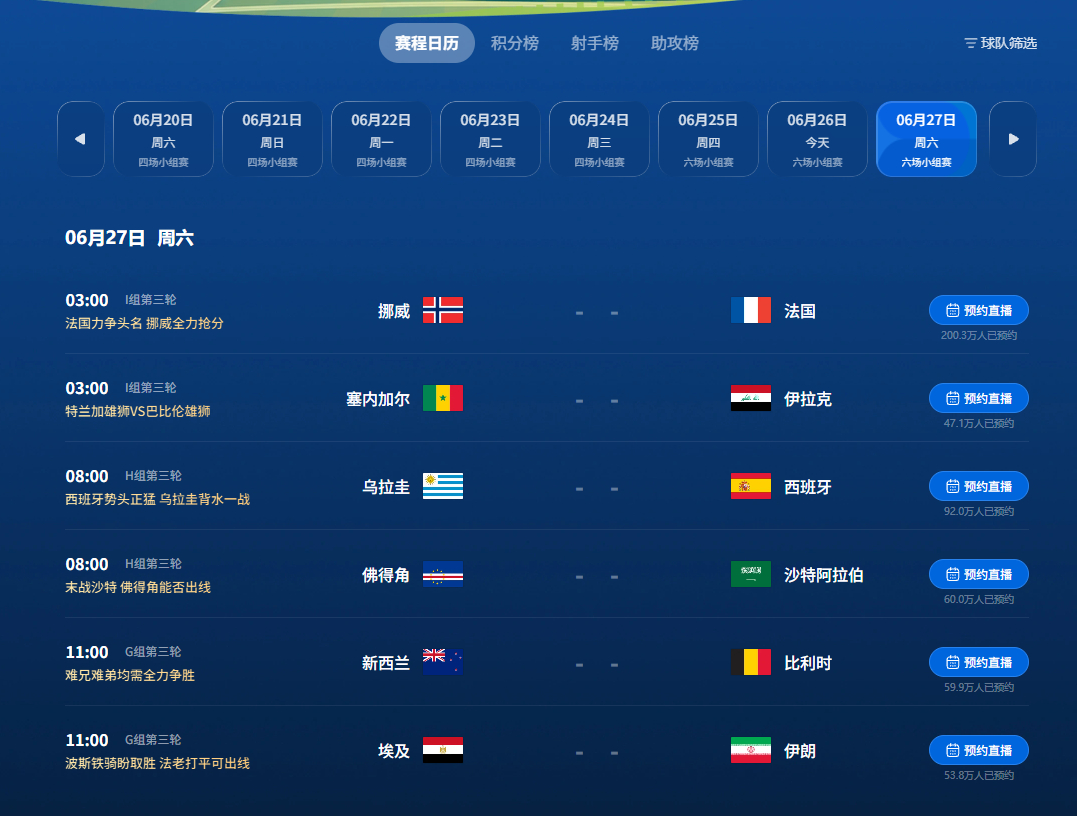The width and height of the screenshot is (1077, 816).
Task: Click the Egypt flag icon
Action: pyautogui.click(x=442, y=750)
